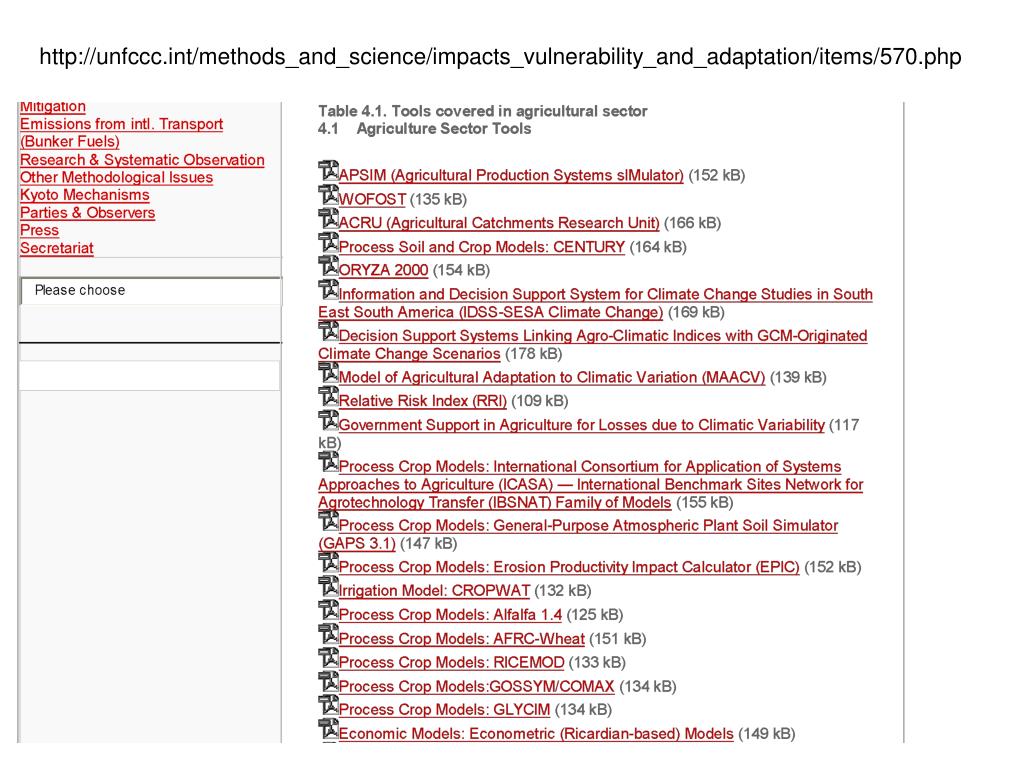Screen dimensions: 1024x768
Task: Open Process Crop Models: AFRC-Wheat
Action: [x=462, y=639]
